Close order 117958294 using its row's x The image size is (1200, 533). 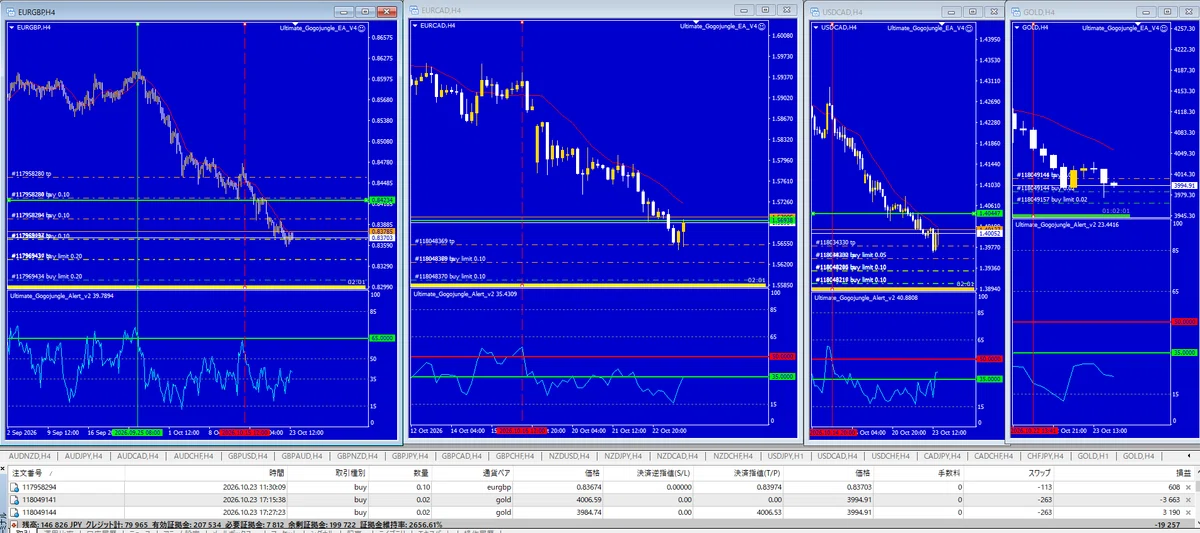pos(1188,485)
